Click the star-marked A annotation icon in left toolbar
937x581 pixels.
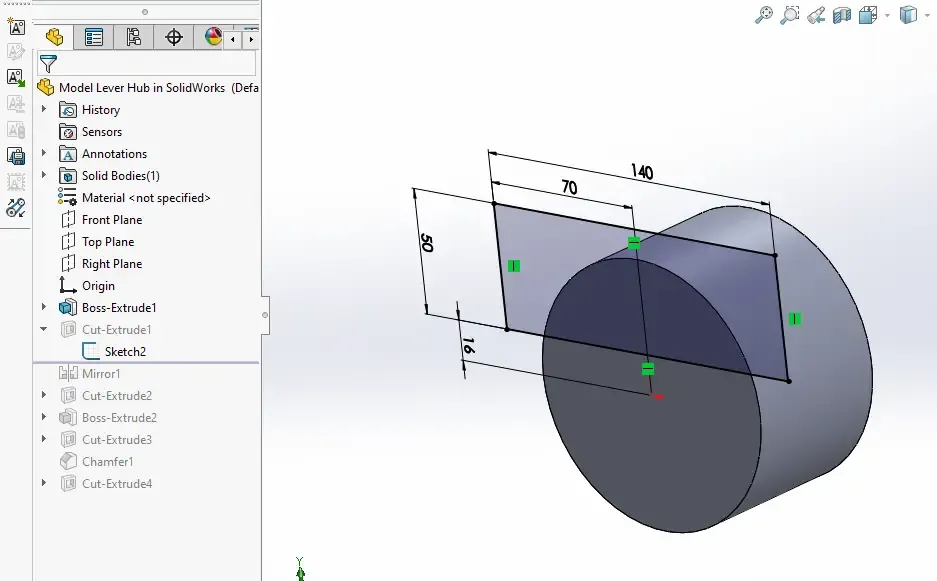pyautogui.click(x=16, y=26)
